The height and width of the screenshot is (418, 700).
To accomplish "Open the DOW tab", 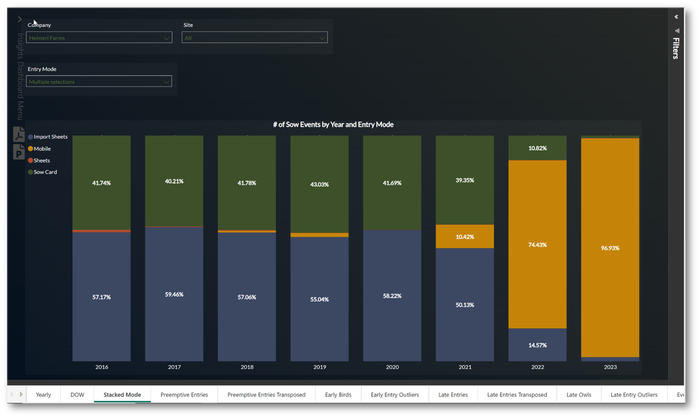I will (77, 395).
